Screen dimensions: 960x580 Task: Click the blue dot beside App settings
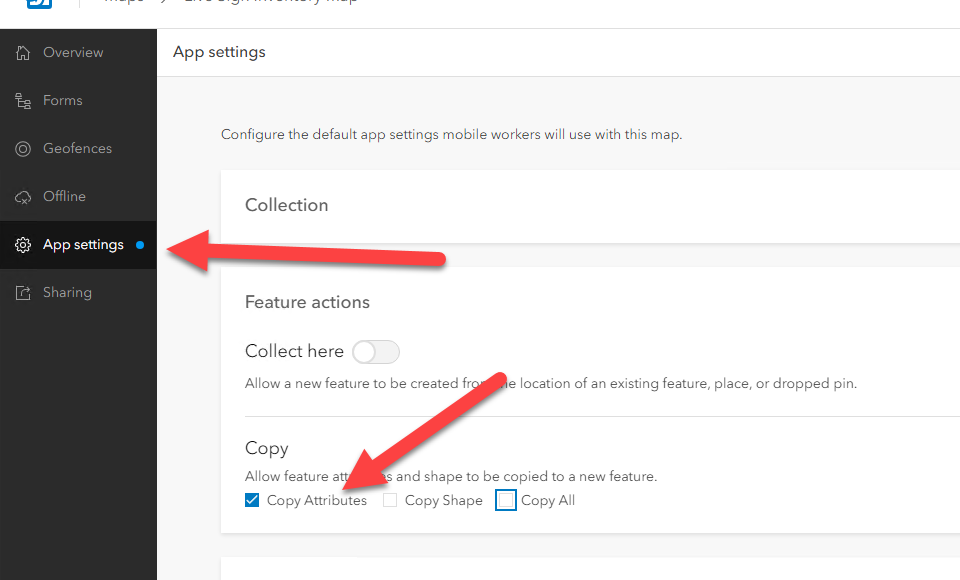pyautogui.click(x=140, y=245)
